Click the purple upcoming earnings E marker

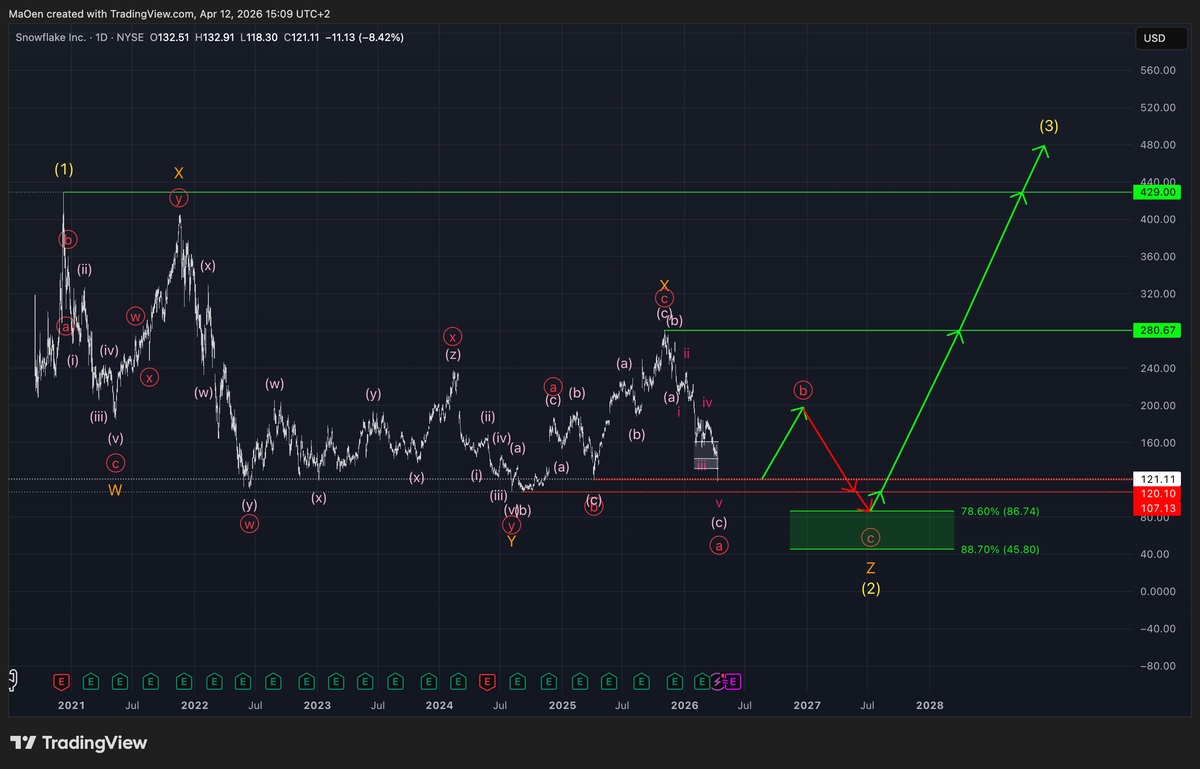(x=732, y=681)
